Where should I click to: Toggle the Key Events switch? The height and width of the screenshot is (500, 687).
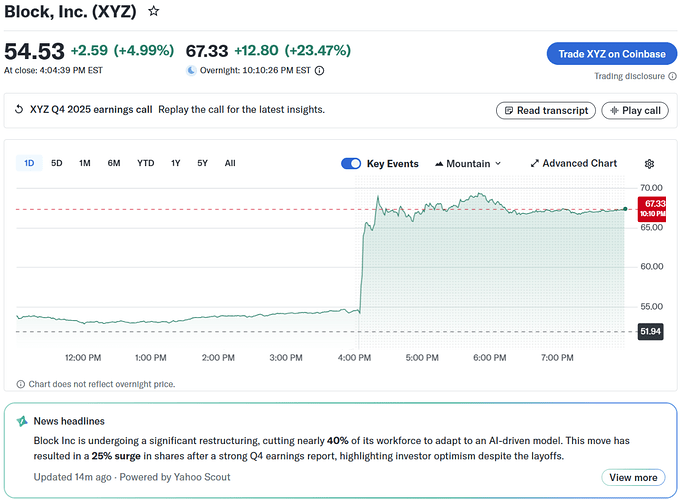[x=351, y=164]
